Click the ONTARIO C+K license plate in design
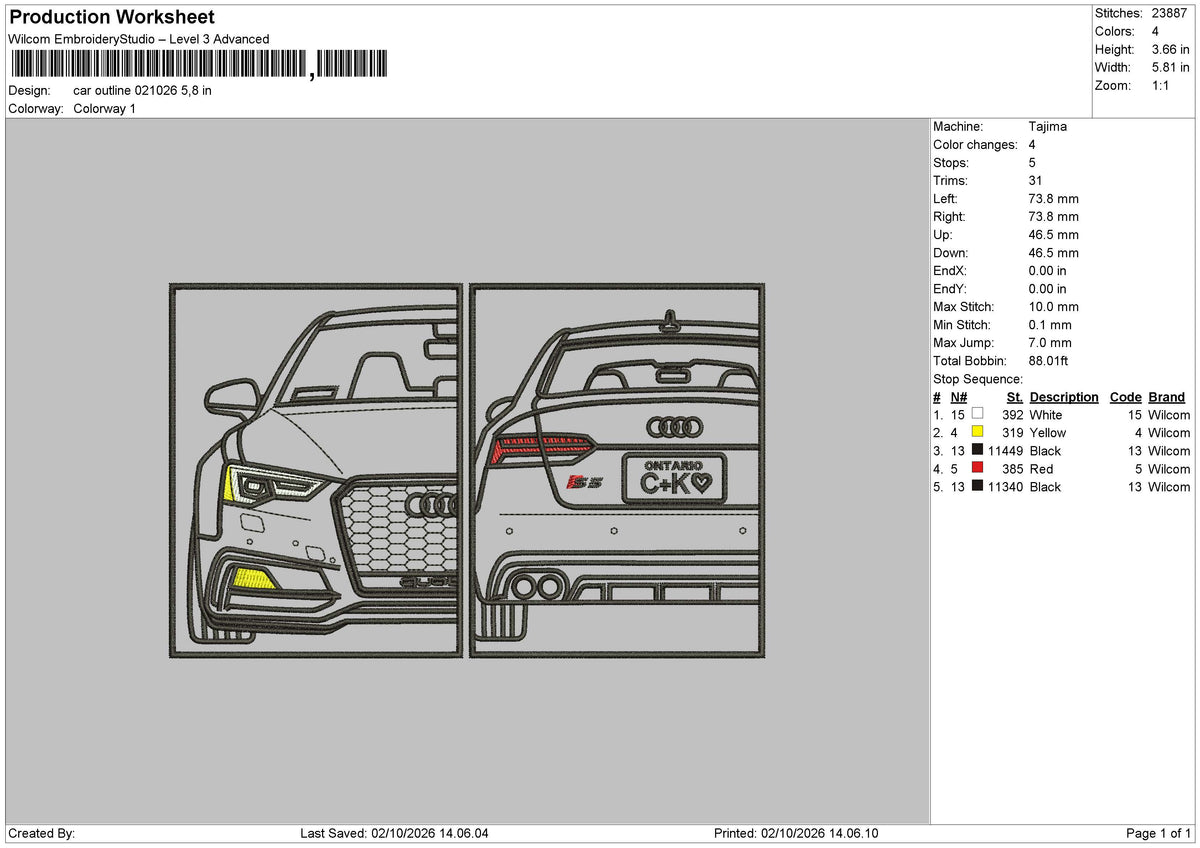The width and height of the screenshot is (1200, 848). click(675, 476)
